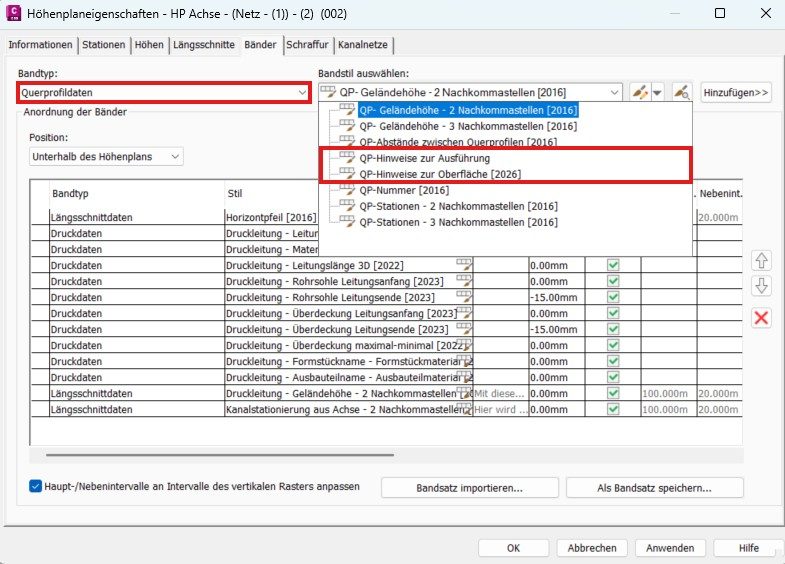
Task: Select QP- Geländehöhe - 3 Nachkommastellen [2016]
Action: pos(468,126)
